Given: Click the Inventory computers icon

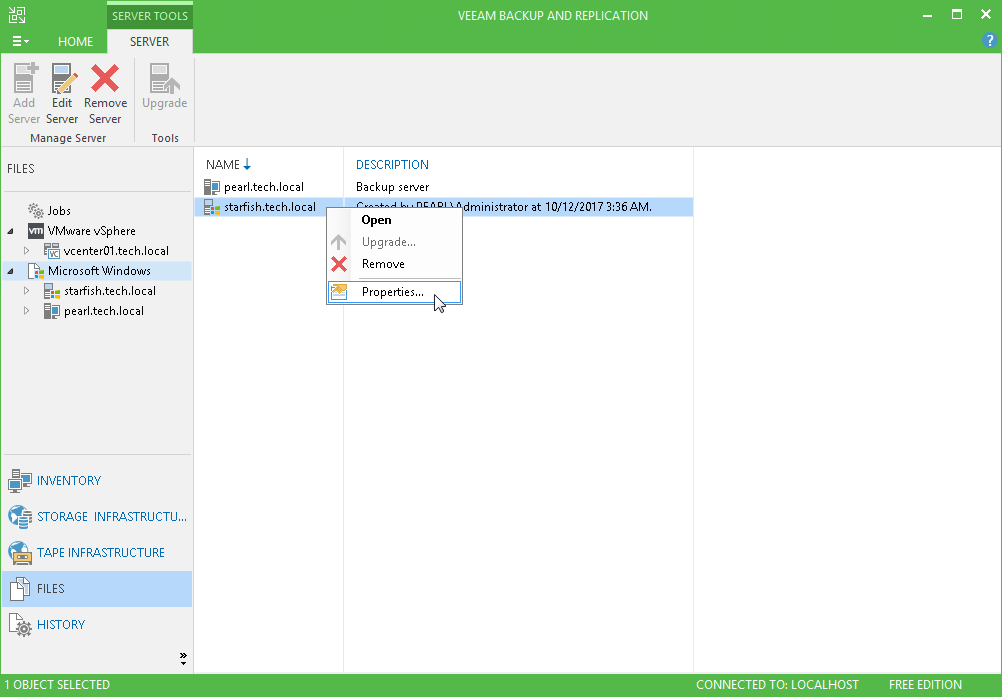Looking at the screenshot, I should pyautogui.click(x=20, y=481).
